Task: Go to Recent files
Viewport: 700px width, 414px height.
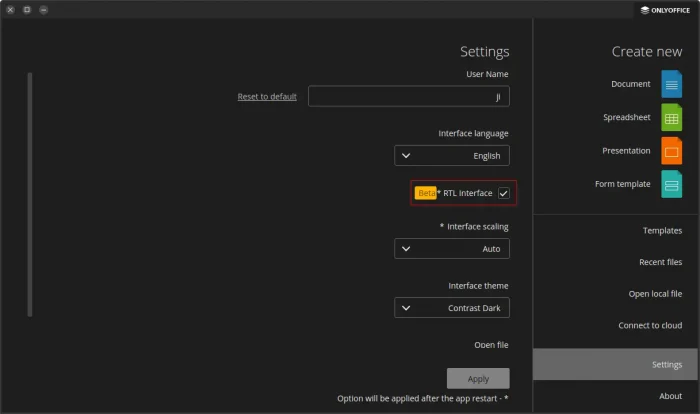Action: click(616, 262)
